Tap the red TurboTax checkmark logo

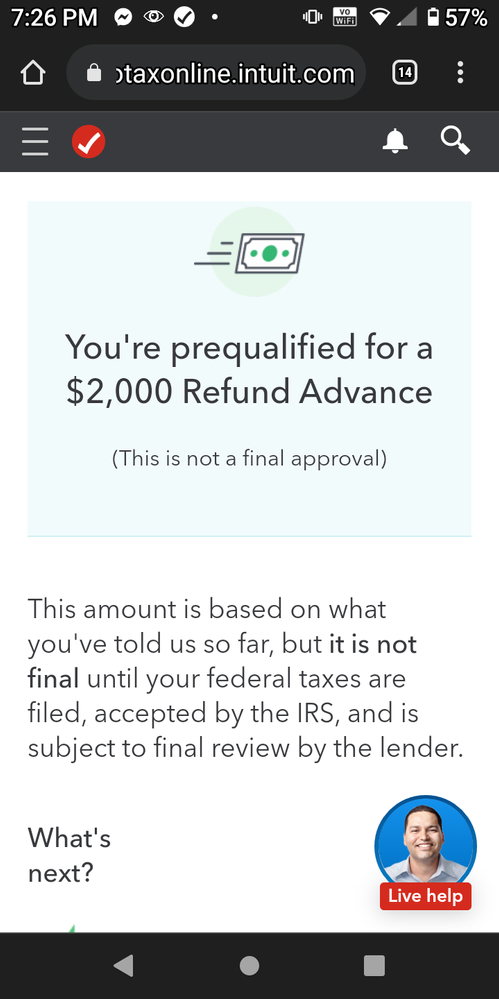point(89,141)
